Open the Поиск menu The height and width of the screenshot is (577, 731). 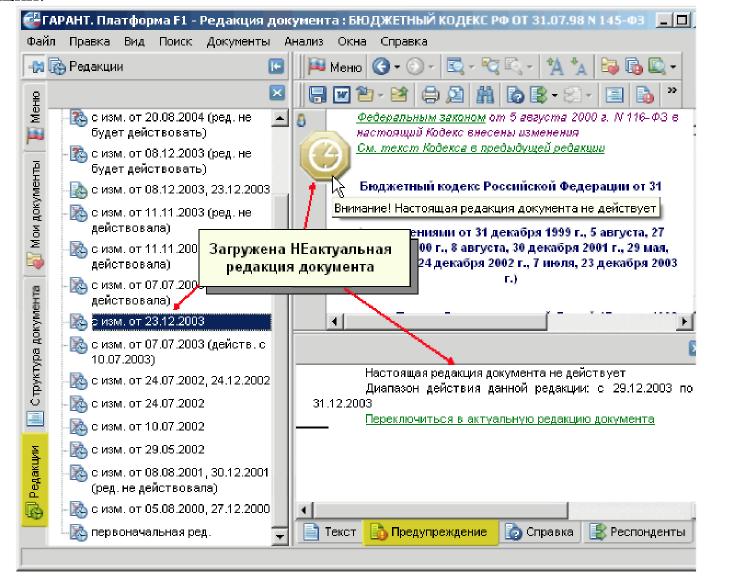point(175,41)
